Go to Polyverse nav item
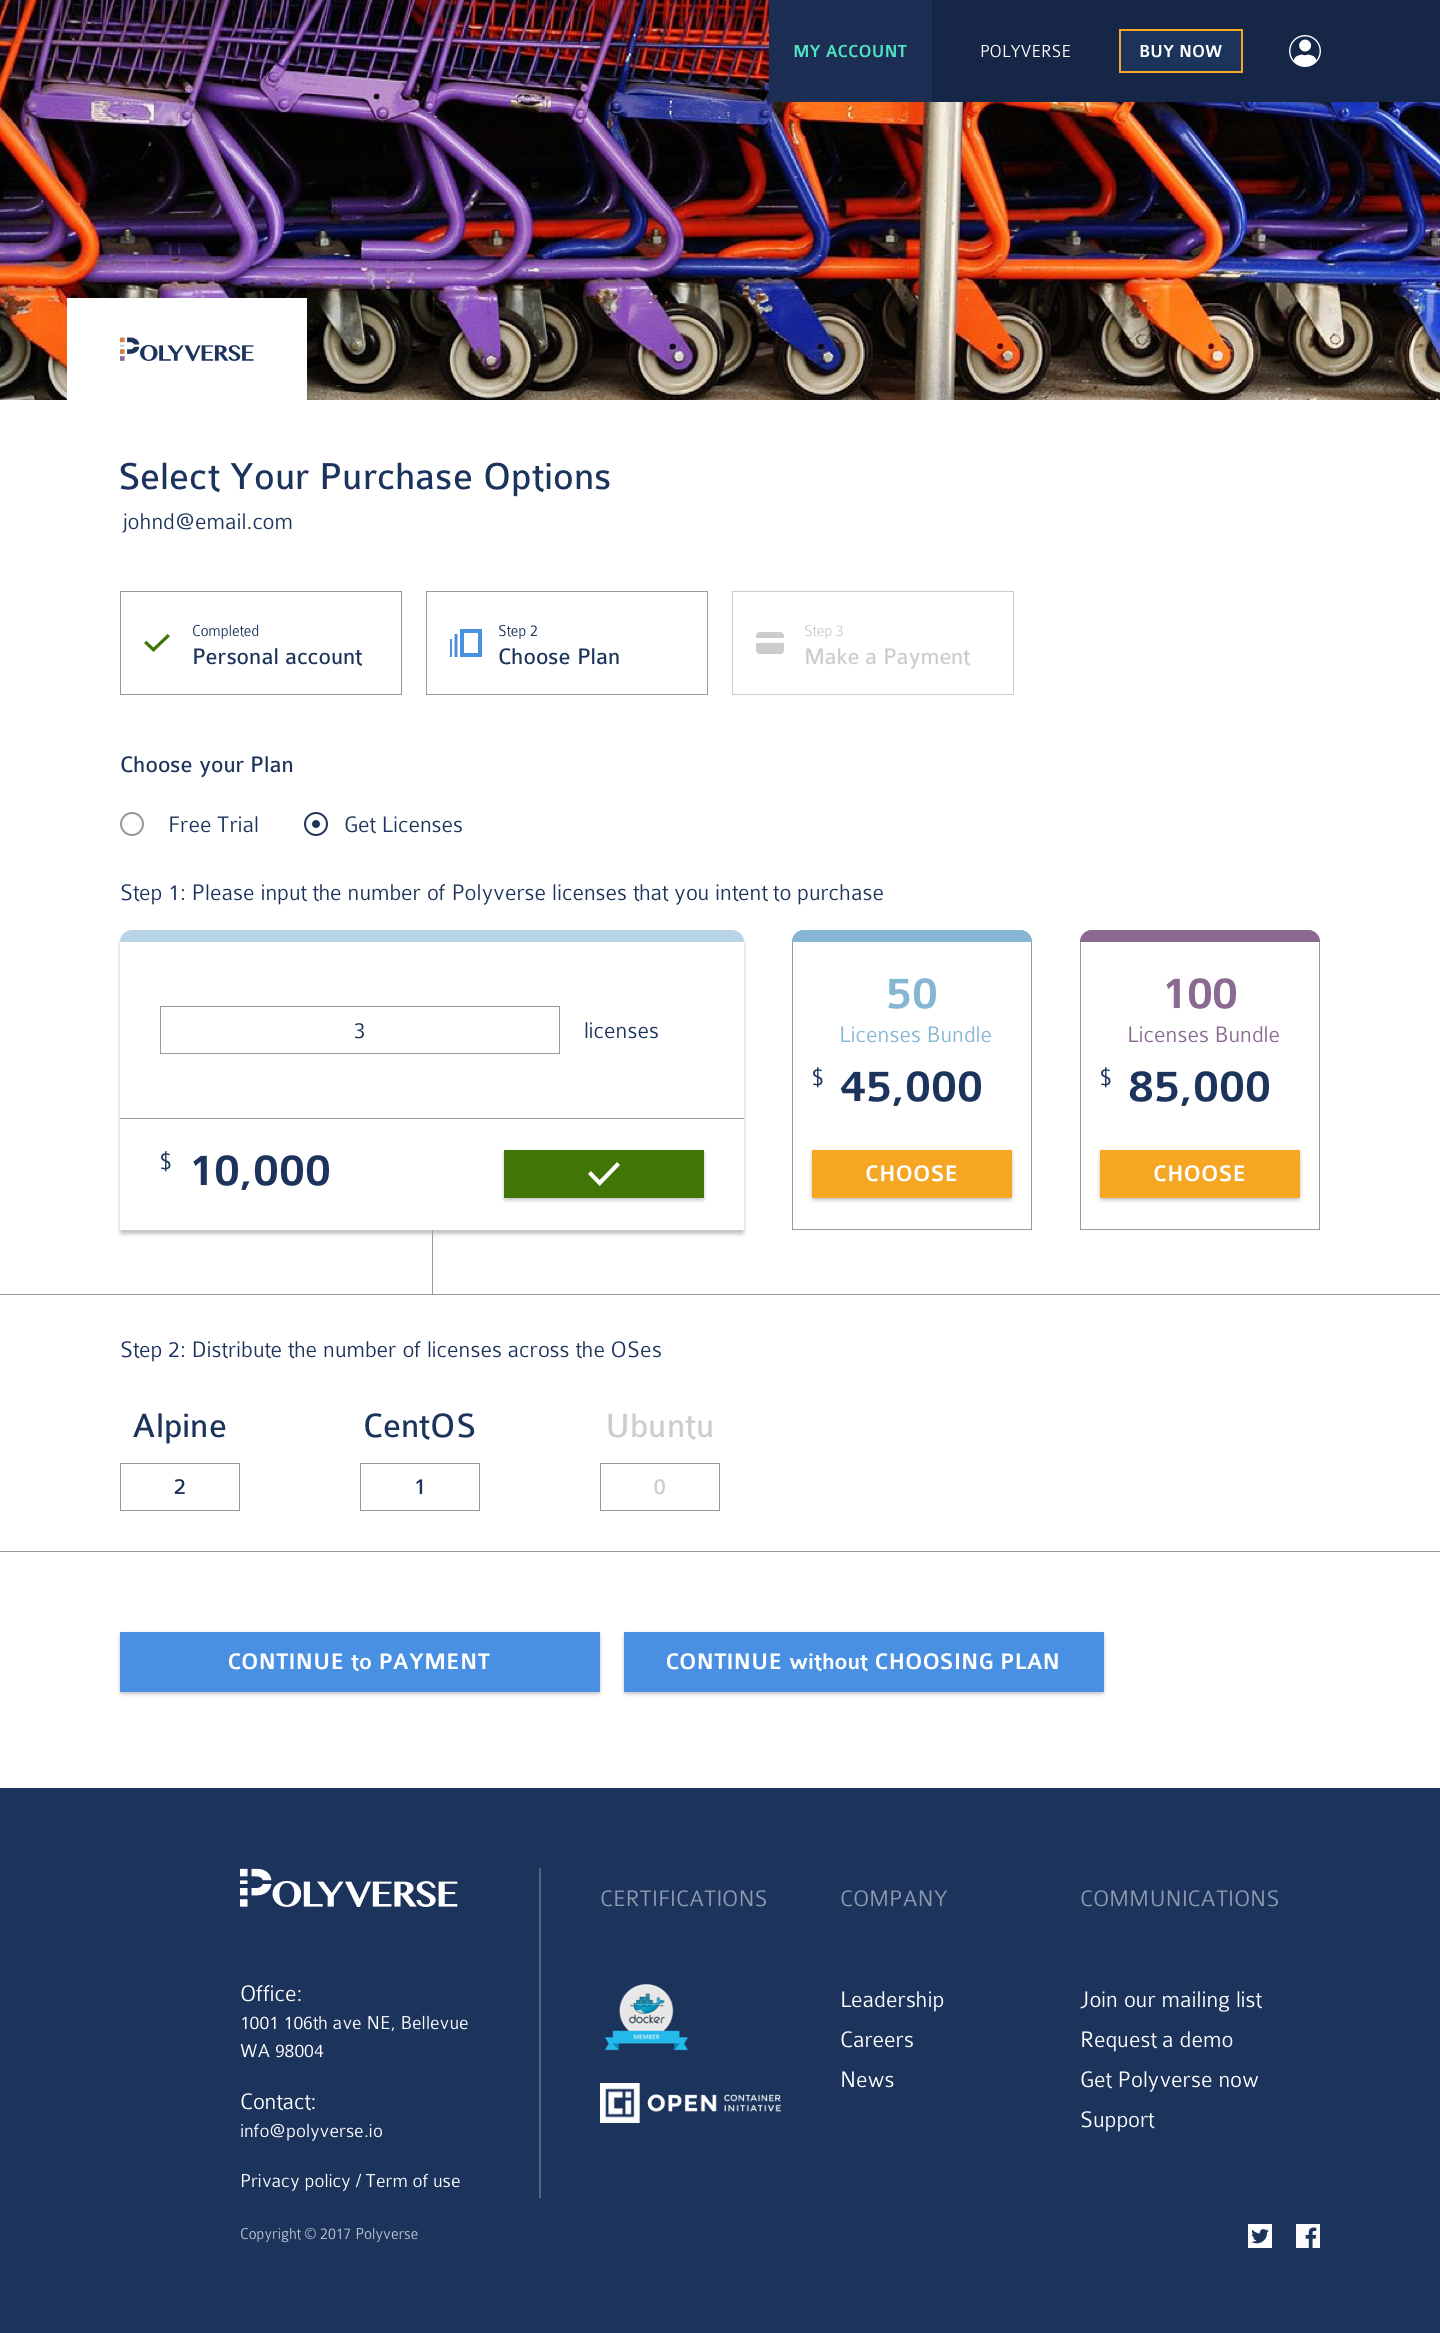The image size is (1440, 2333). tap(1025, 51)
